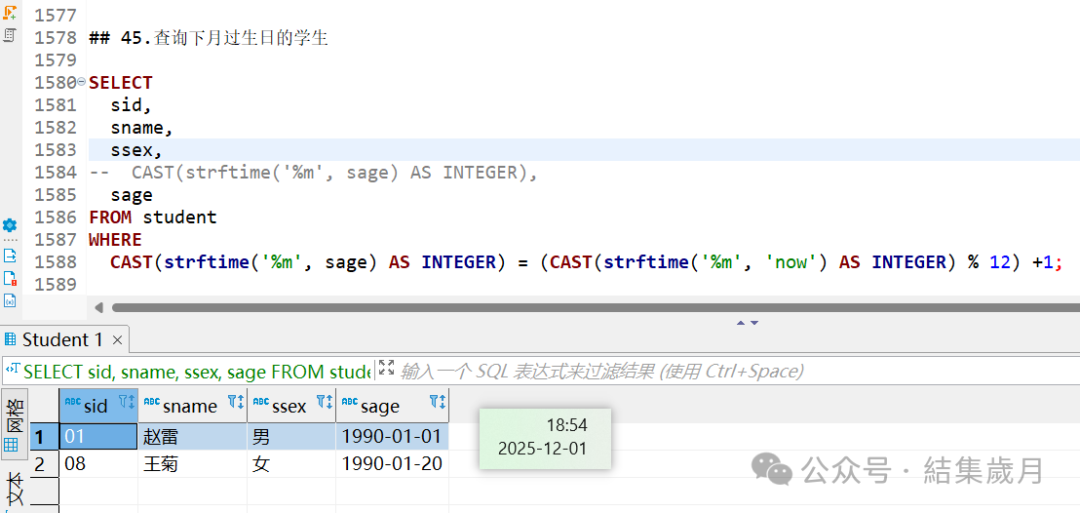Click the filter/sort icon in sage column
The width and height of the screenshot is (1080, 513).
pos(437,402)
